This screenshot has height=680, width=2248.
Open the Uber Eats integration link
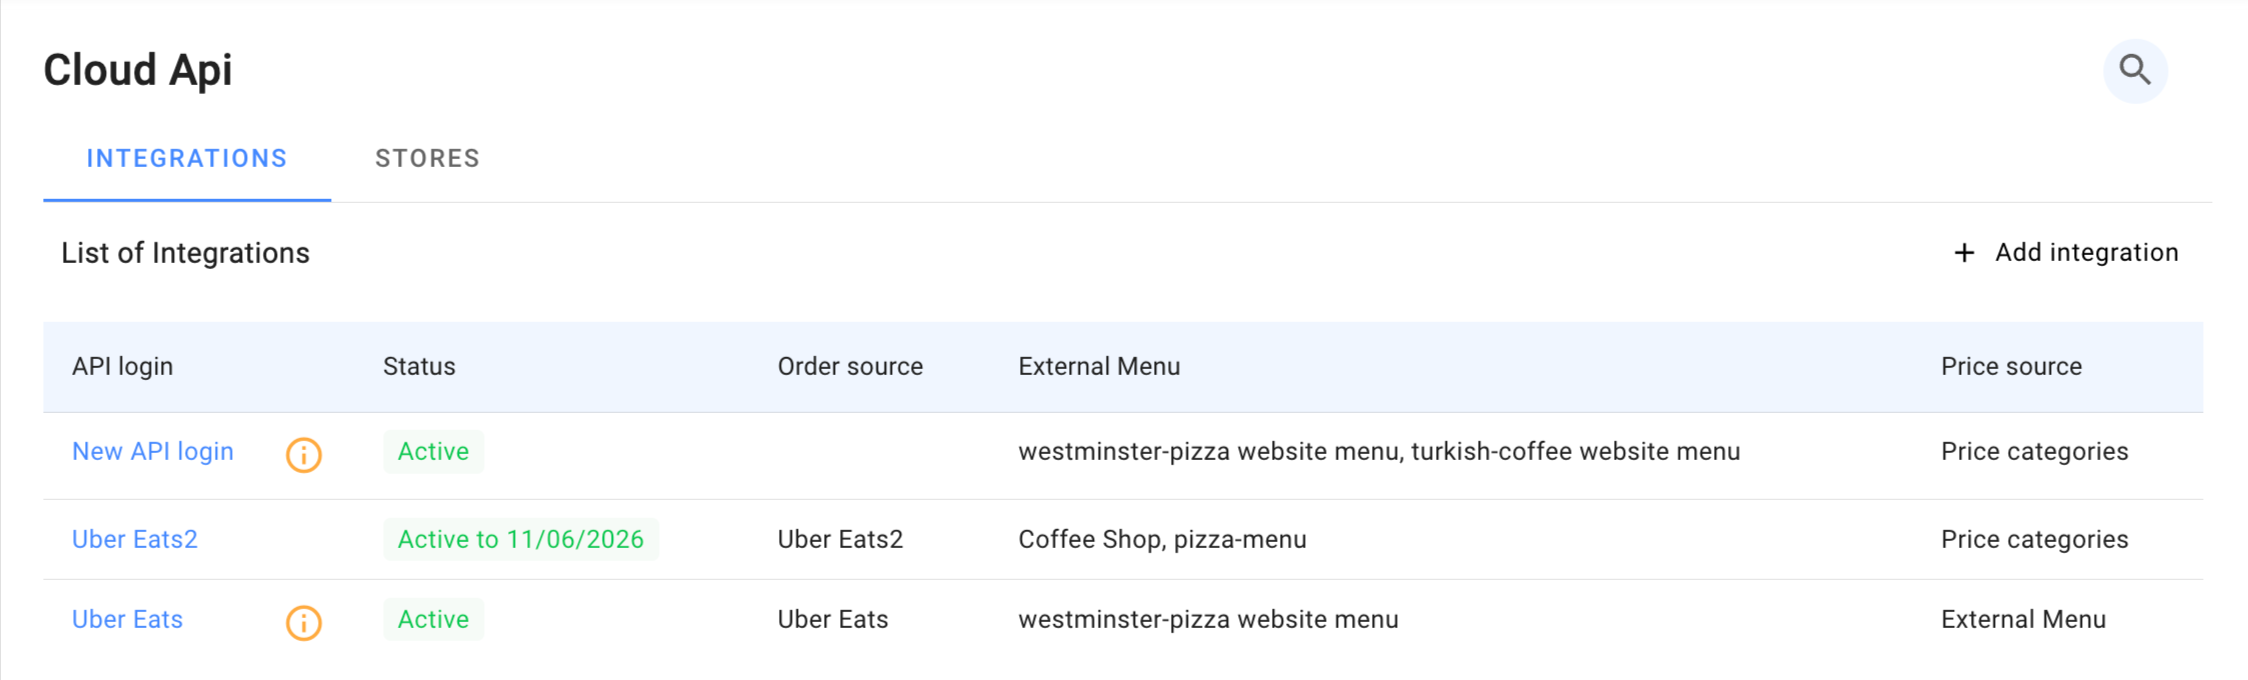tap(128, 620)
